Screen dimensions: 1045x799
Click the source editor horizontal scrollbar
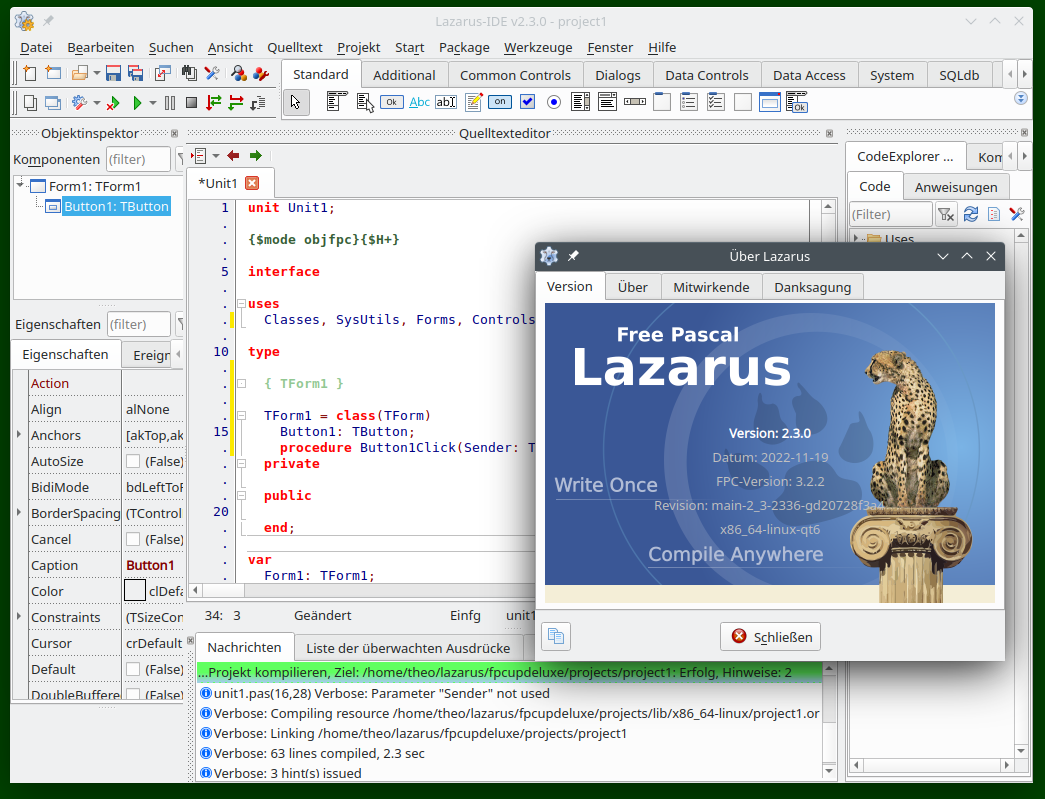tap(363, 590)
